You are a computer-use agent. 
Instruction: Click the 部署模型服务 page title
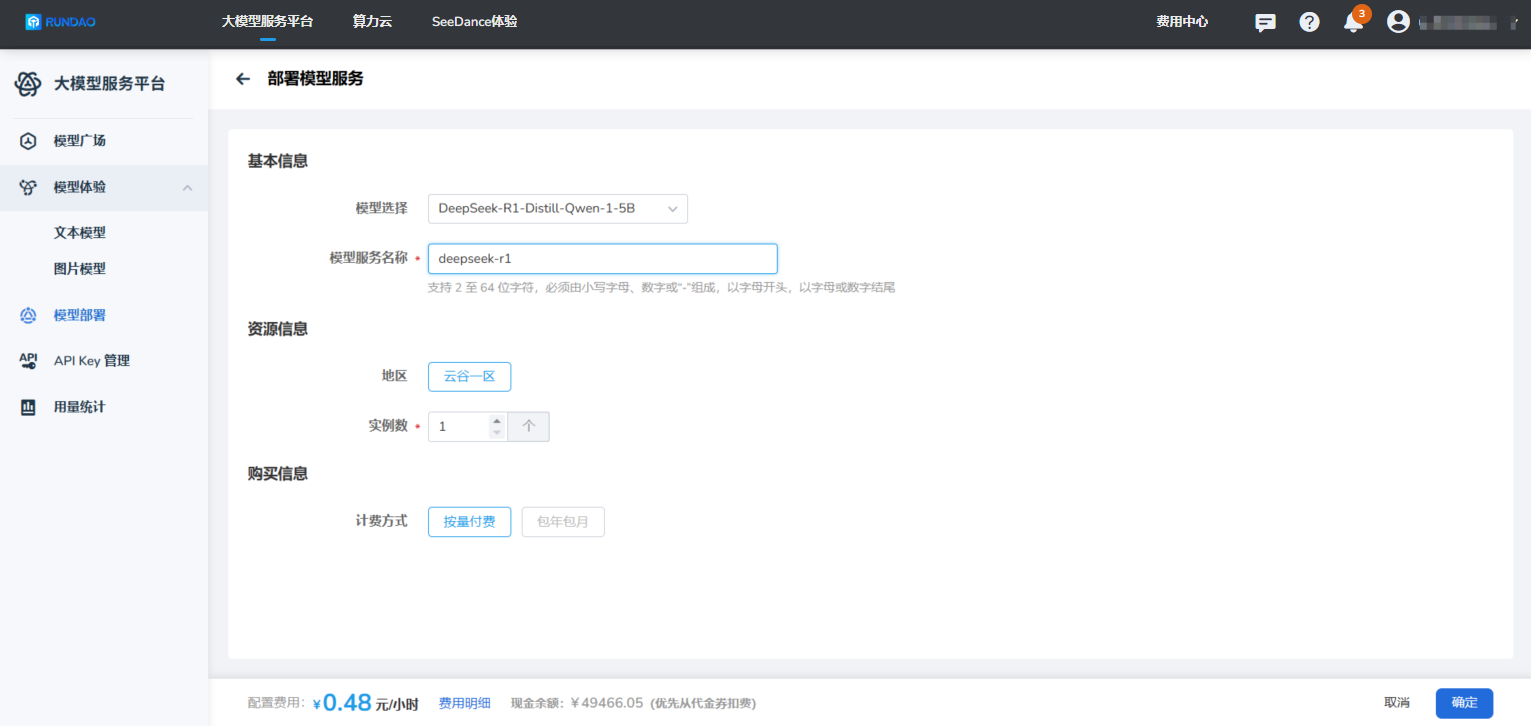point(316,79)
